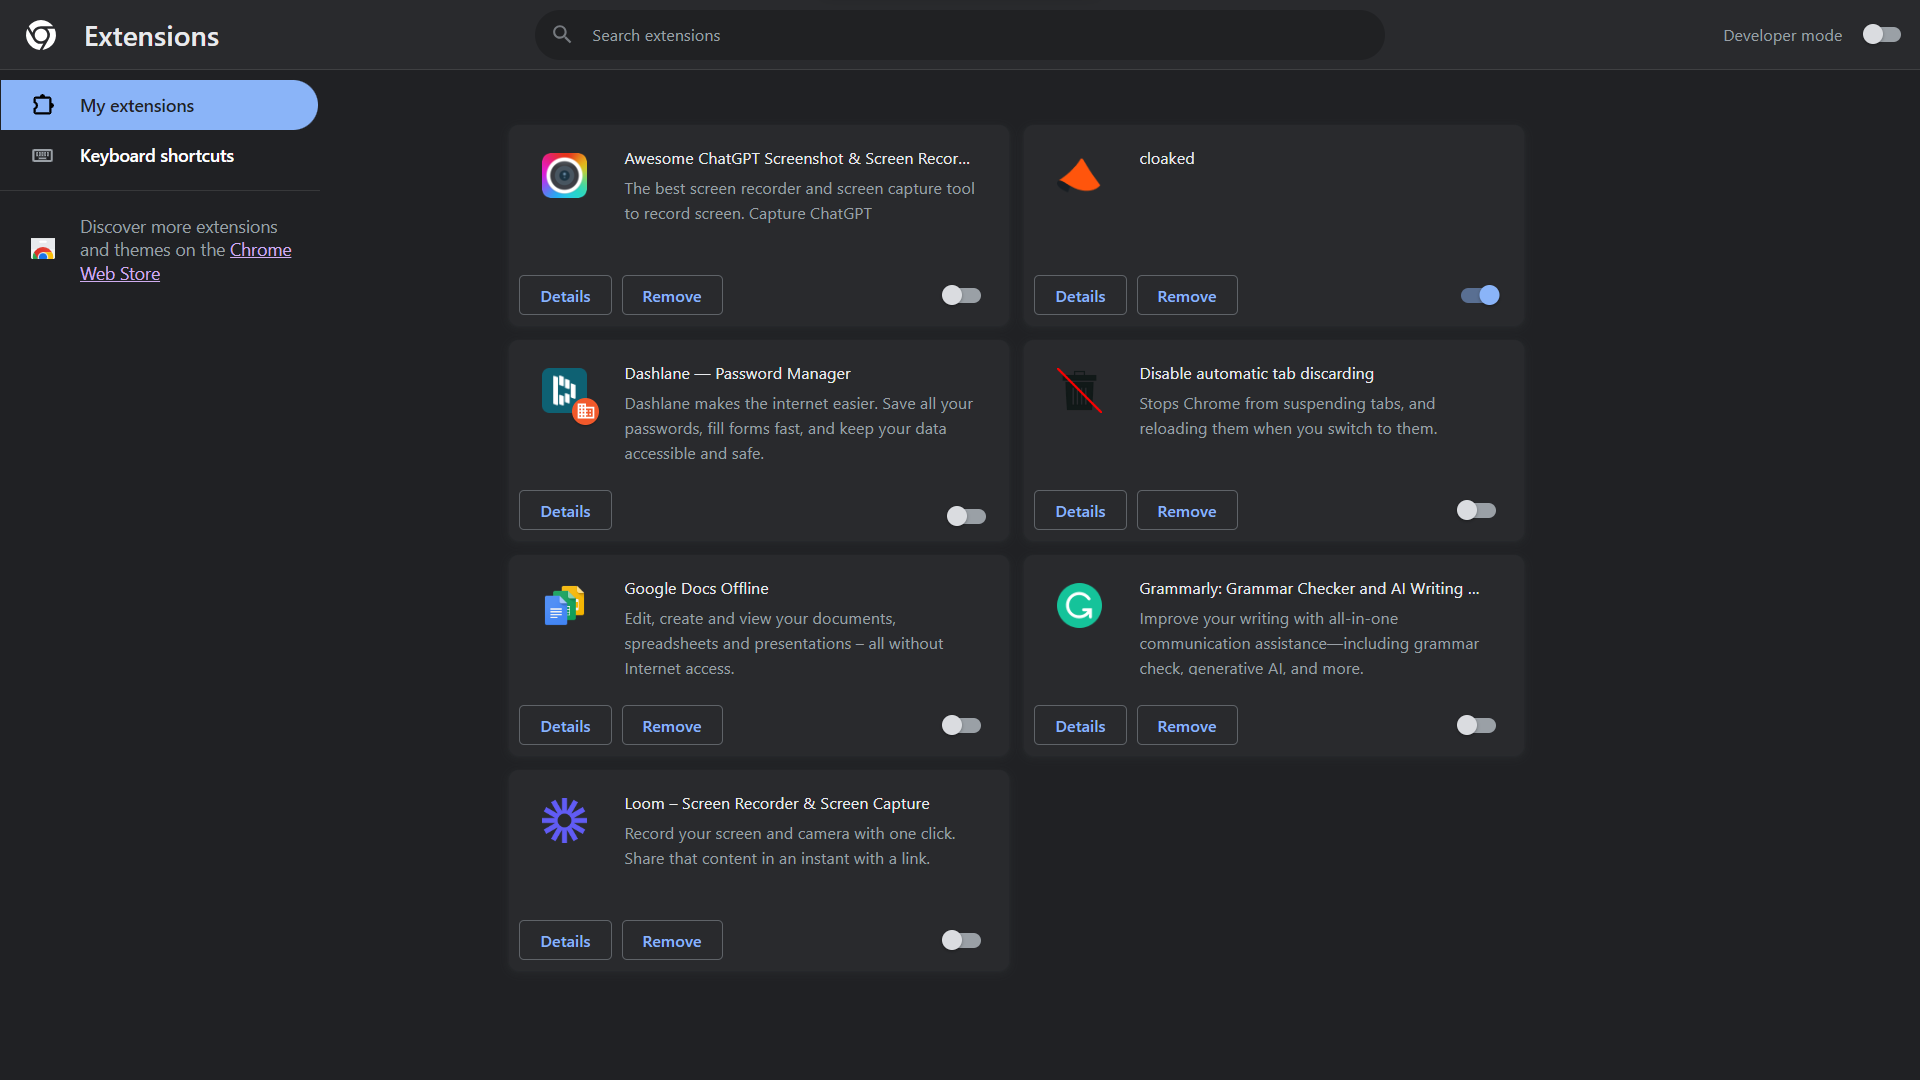
Task: Remove the cloaked extension
Action: click(x=1187, y=295)
